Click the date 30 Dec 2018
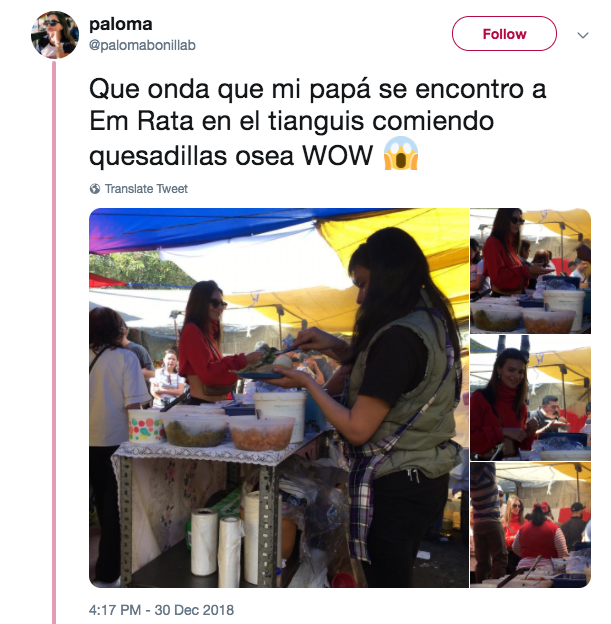 (194, 610)
